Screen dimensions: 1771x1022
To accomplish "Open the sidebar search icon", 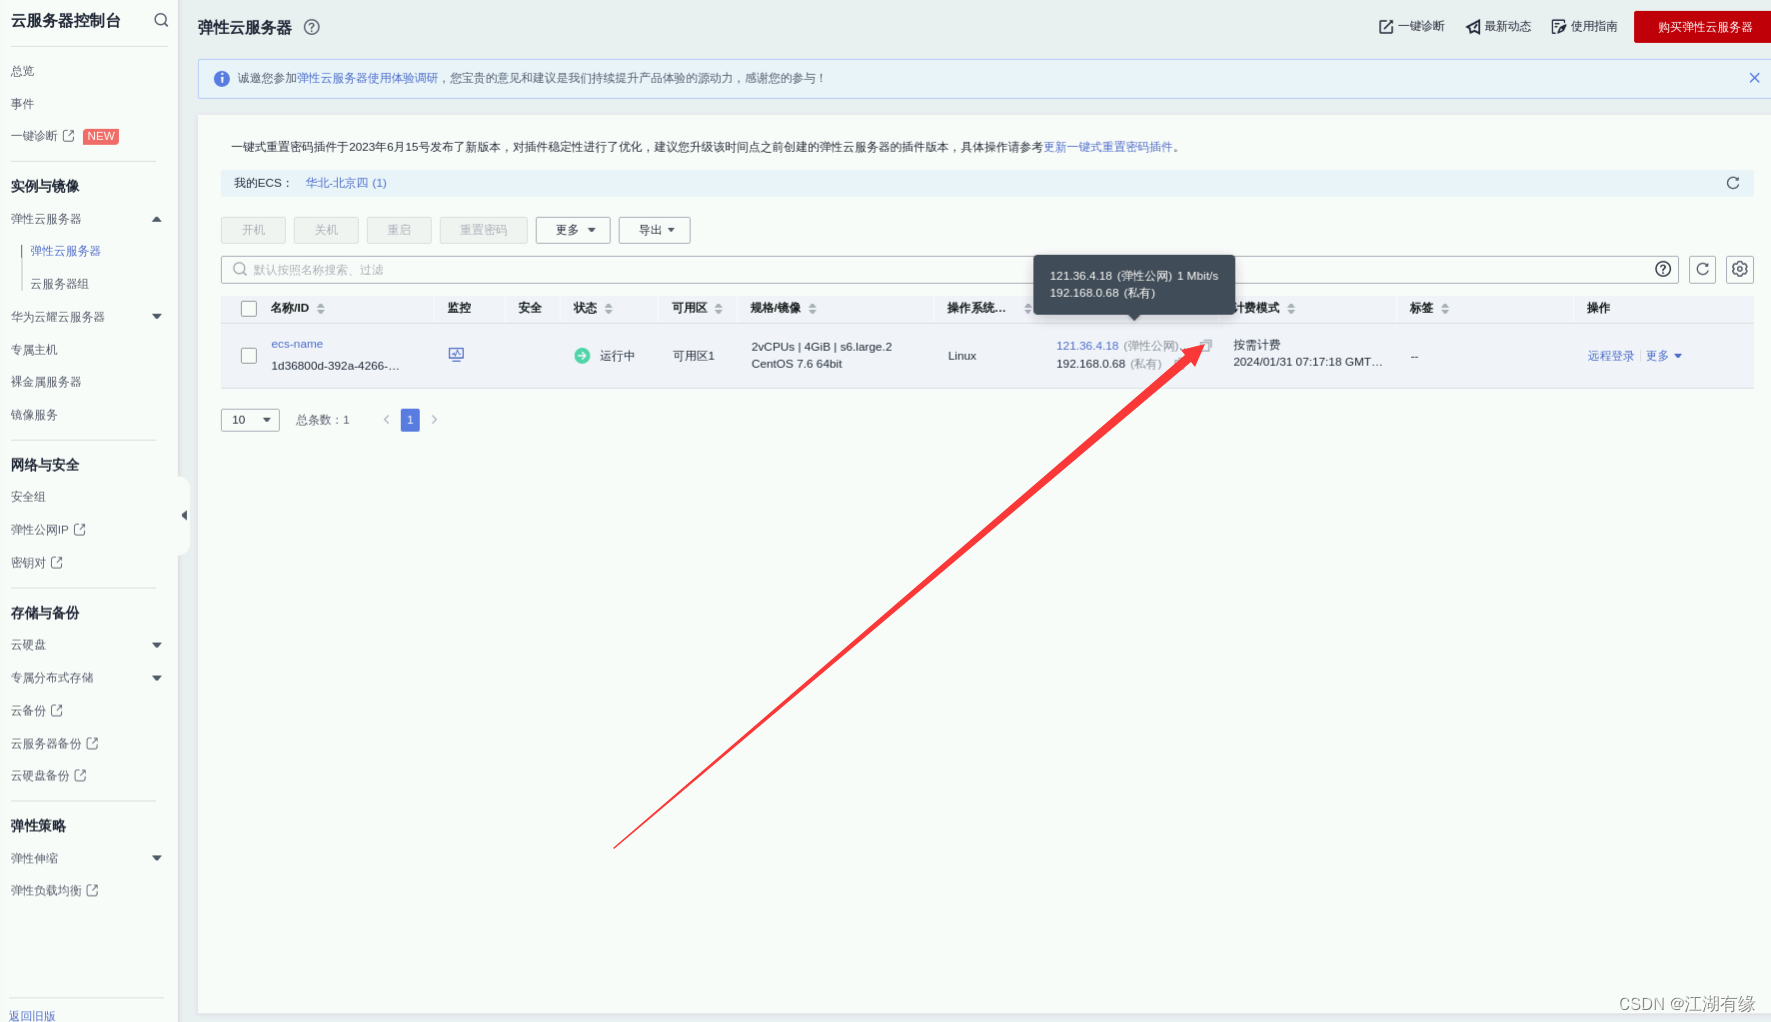I will tap(161, 20).
